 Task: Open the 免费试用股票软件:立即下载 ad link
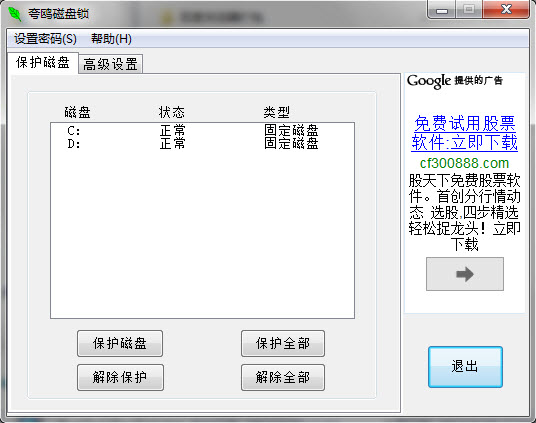(464, 133)
